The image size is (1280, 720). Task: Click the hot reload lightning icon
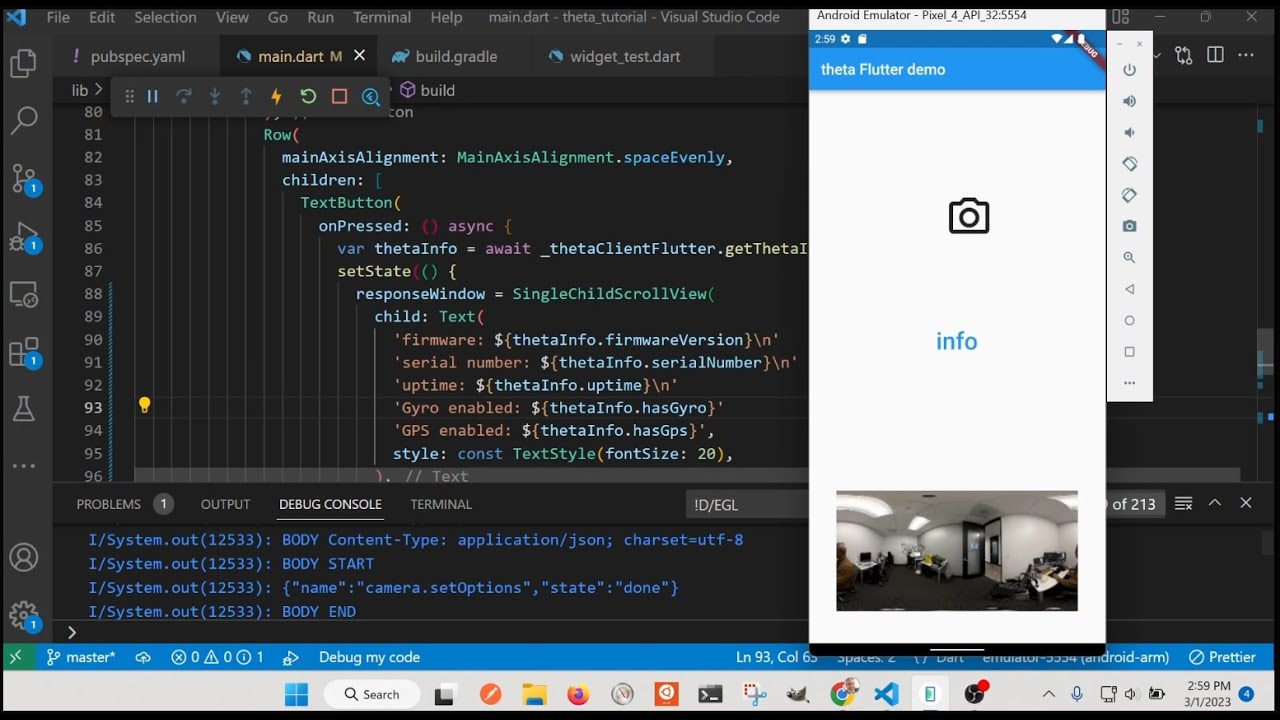(277, 97)
